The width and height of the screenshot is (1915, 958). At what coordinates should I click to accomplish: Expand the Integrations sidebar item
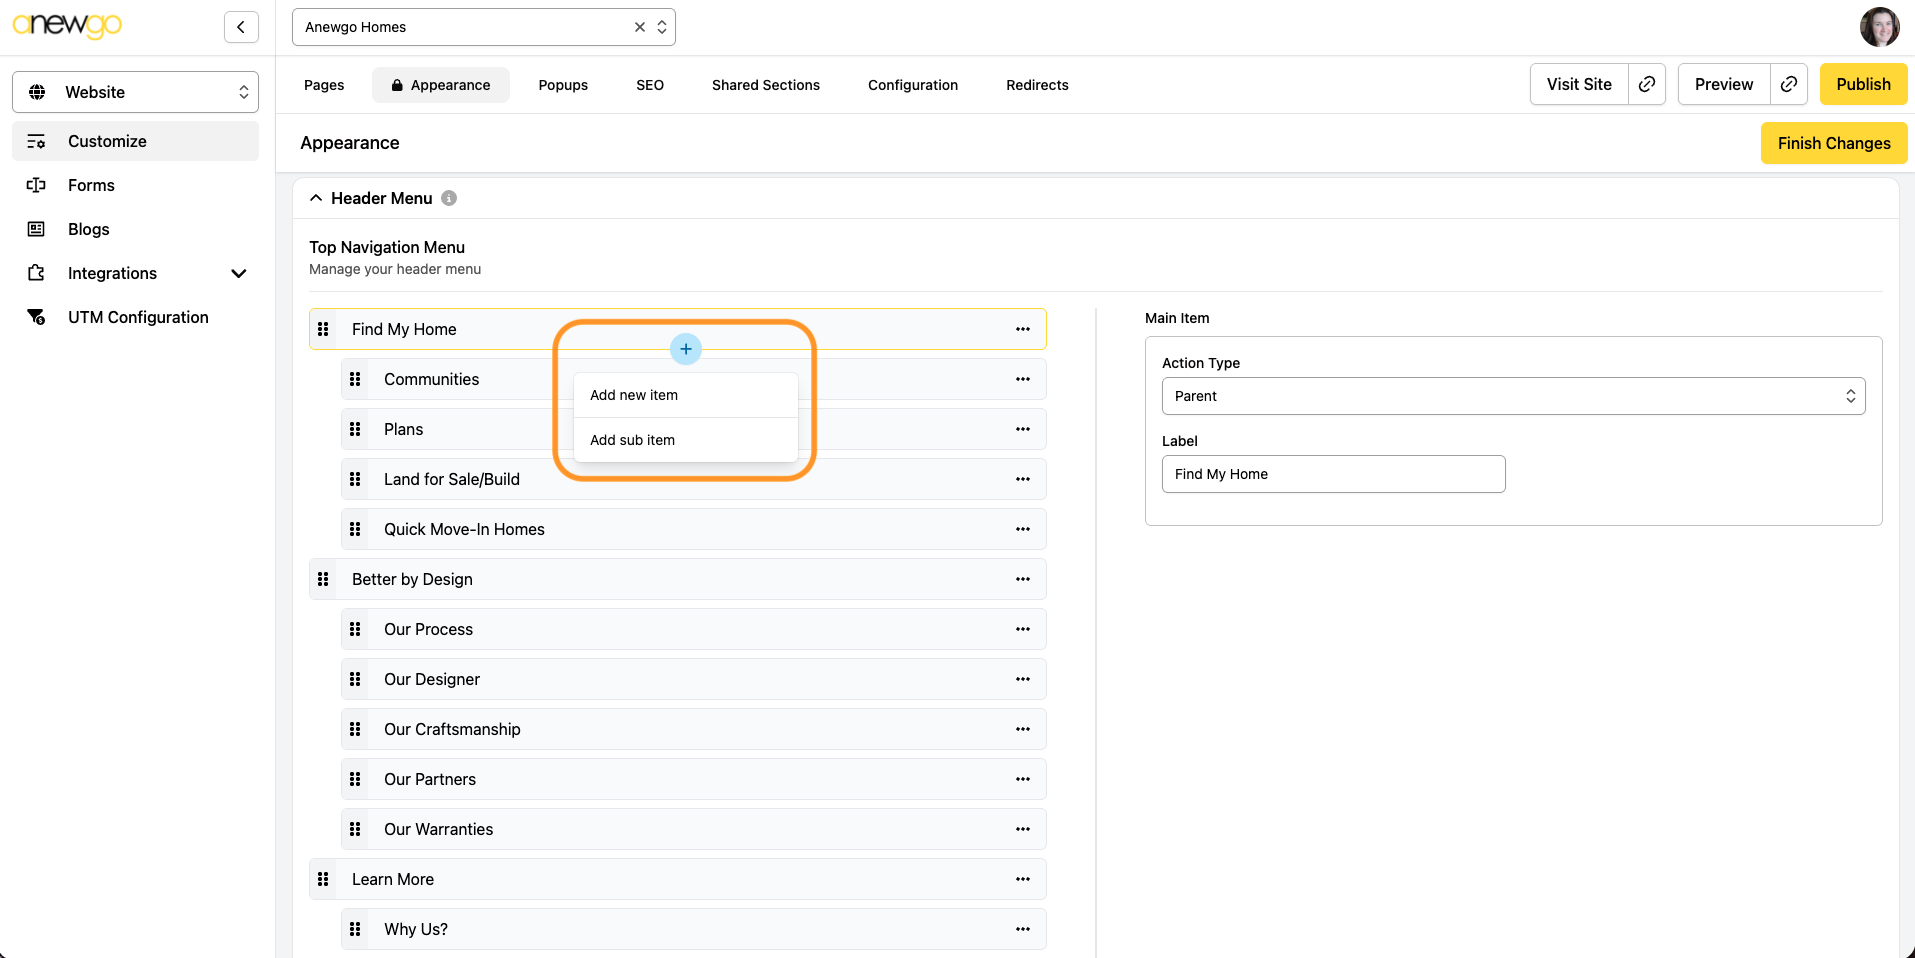pos(238,273)
